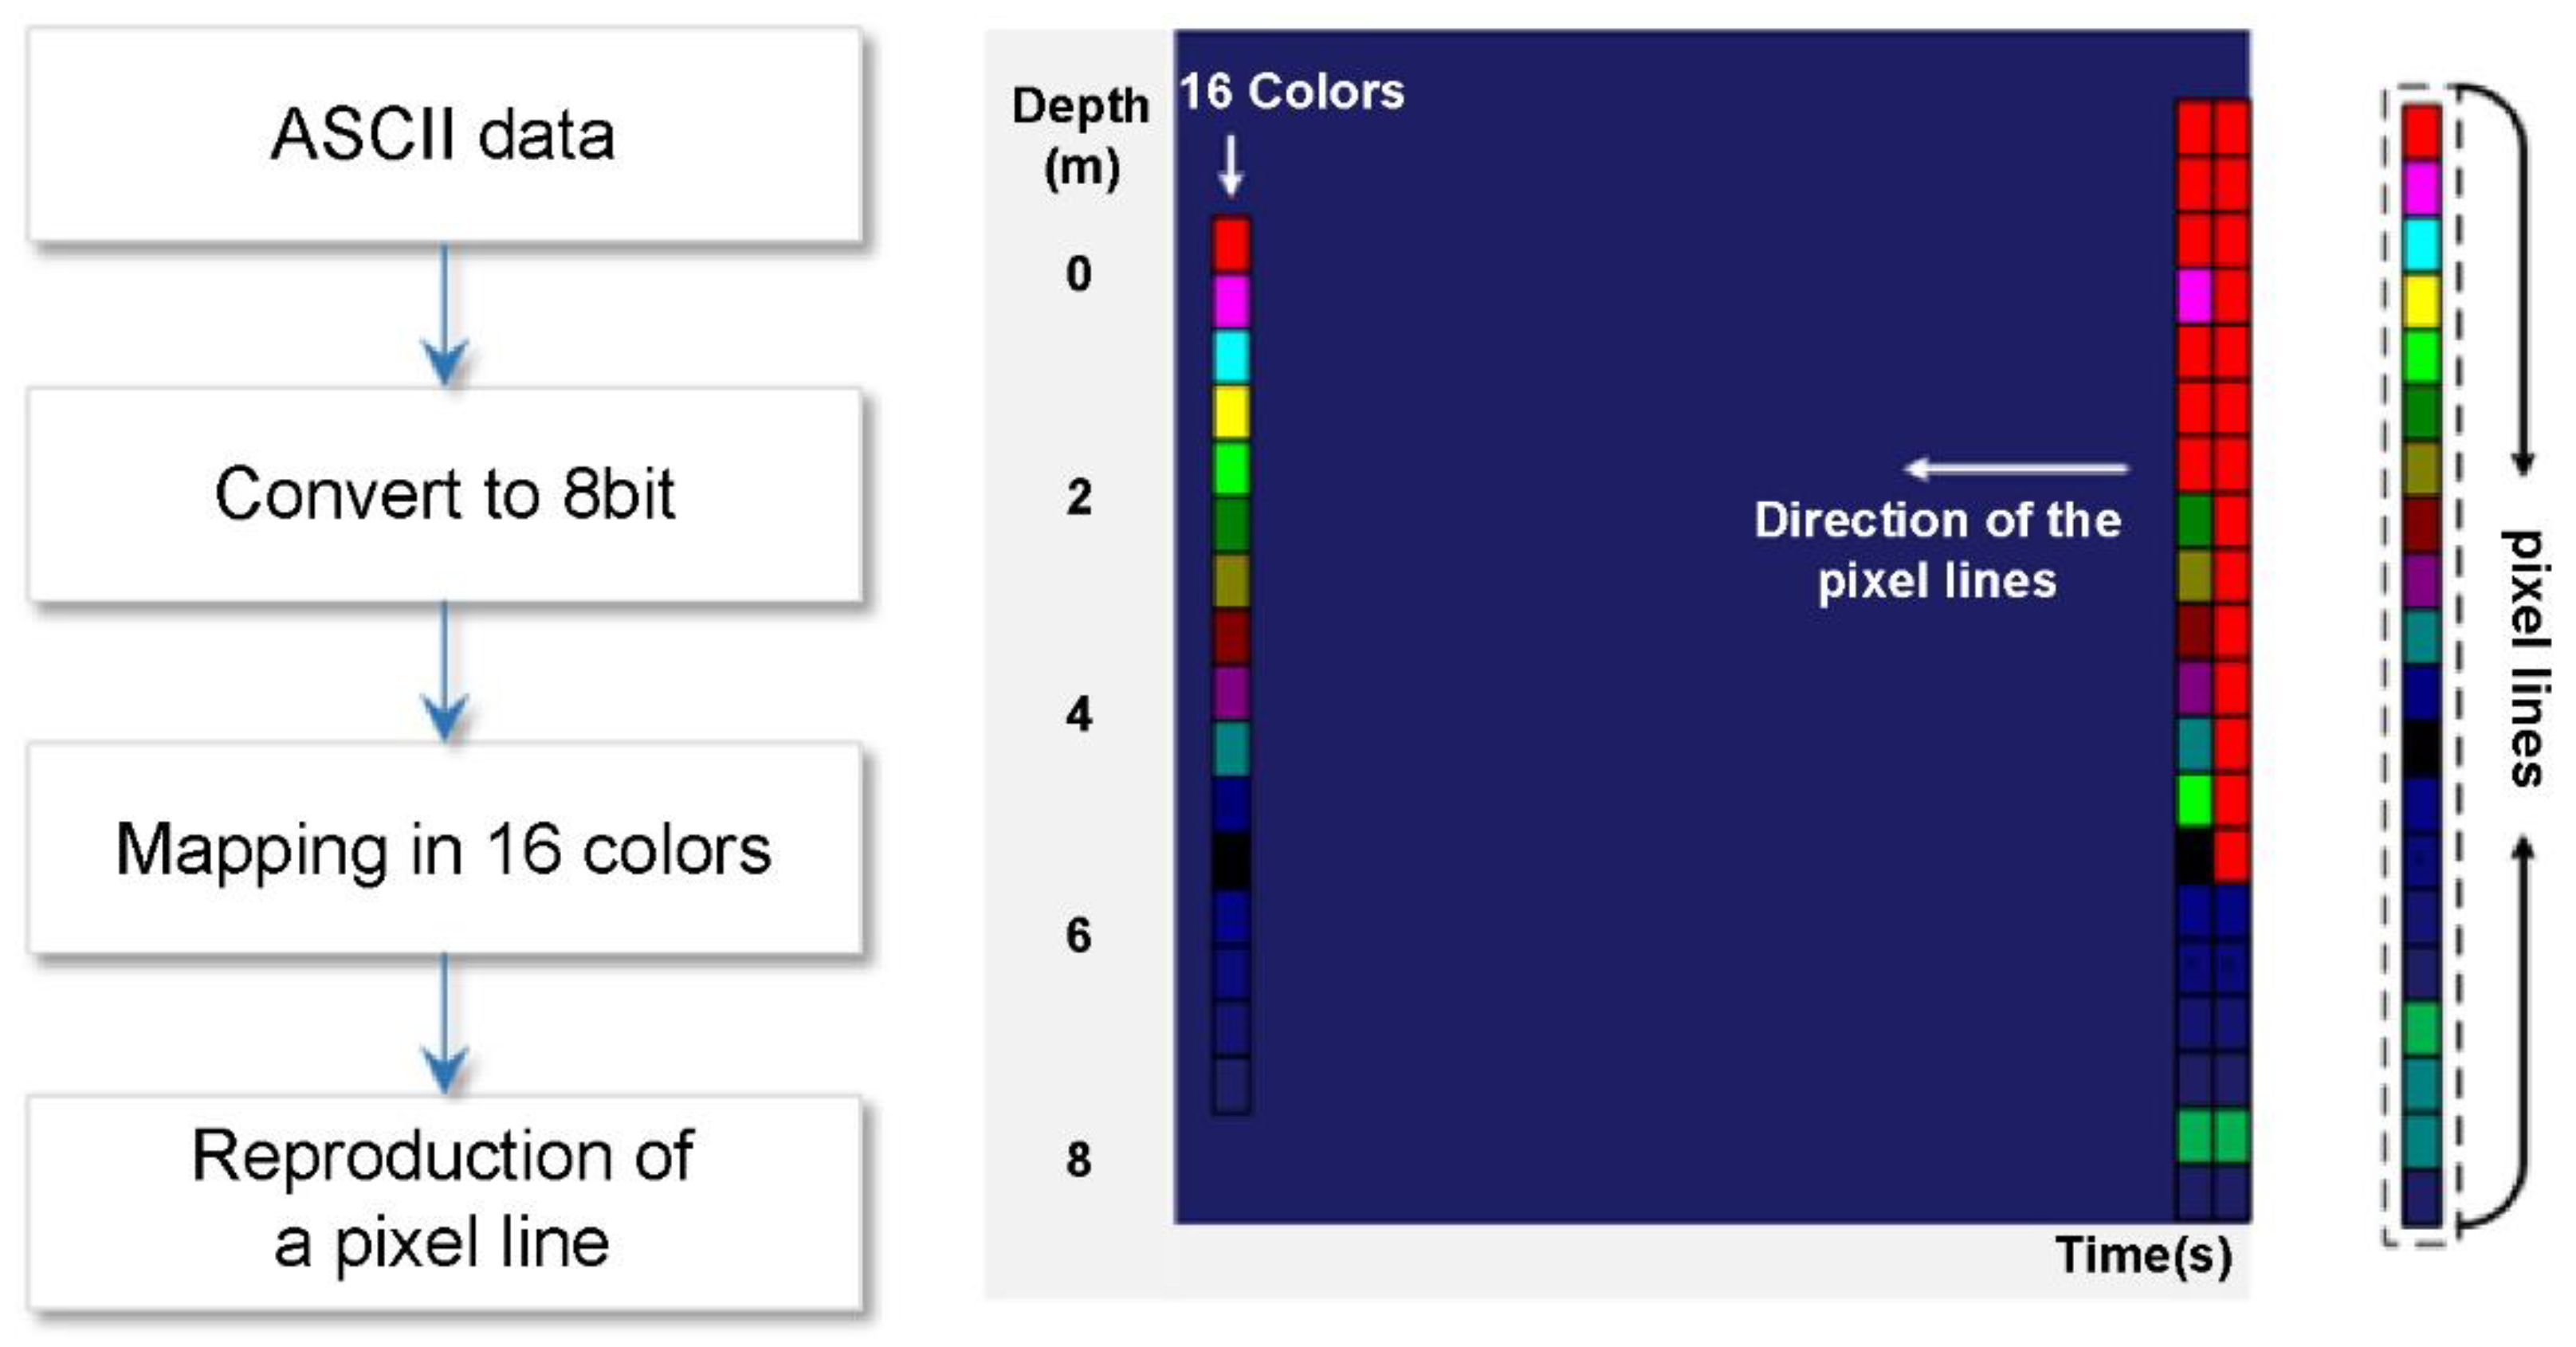Click the black swatch in the legend column
This screenshot has height=1347, width=2576.
coord(1231,860)
